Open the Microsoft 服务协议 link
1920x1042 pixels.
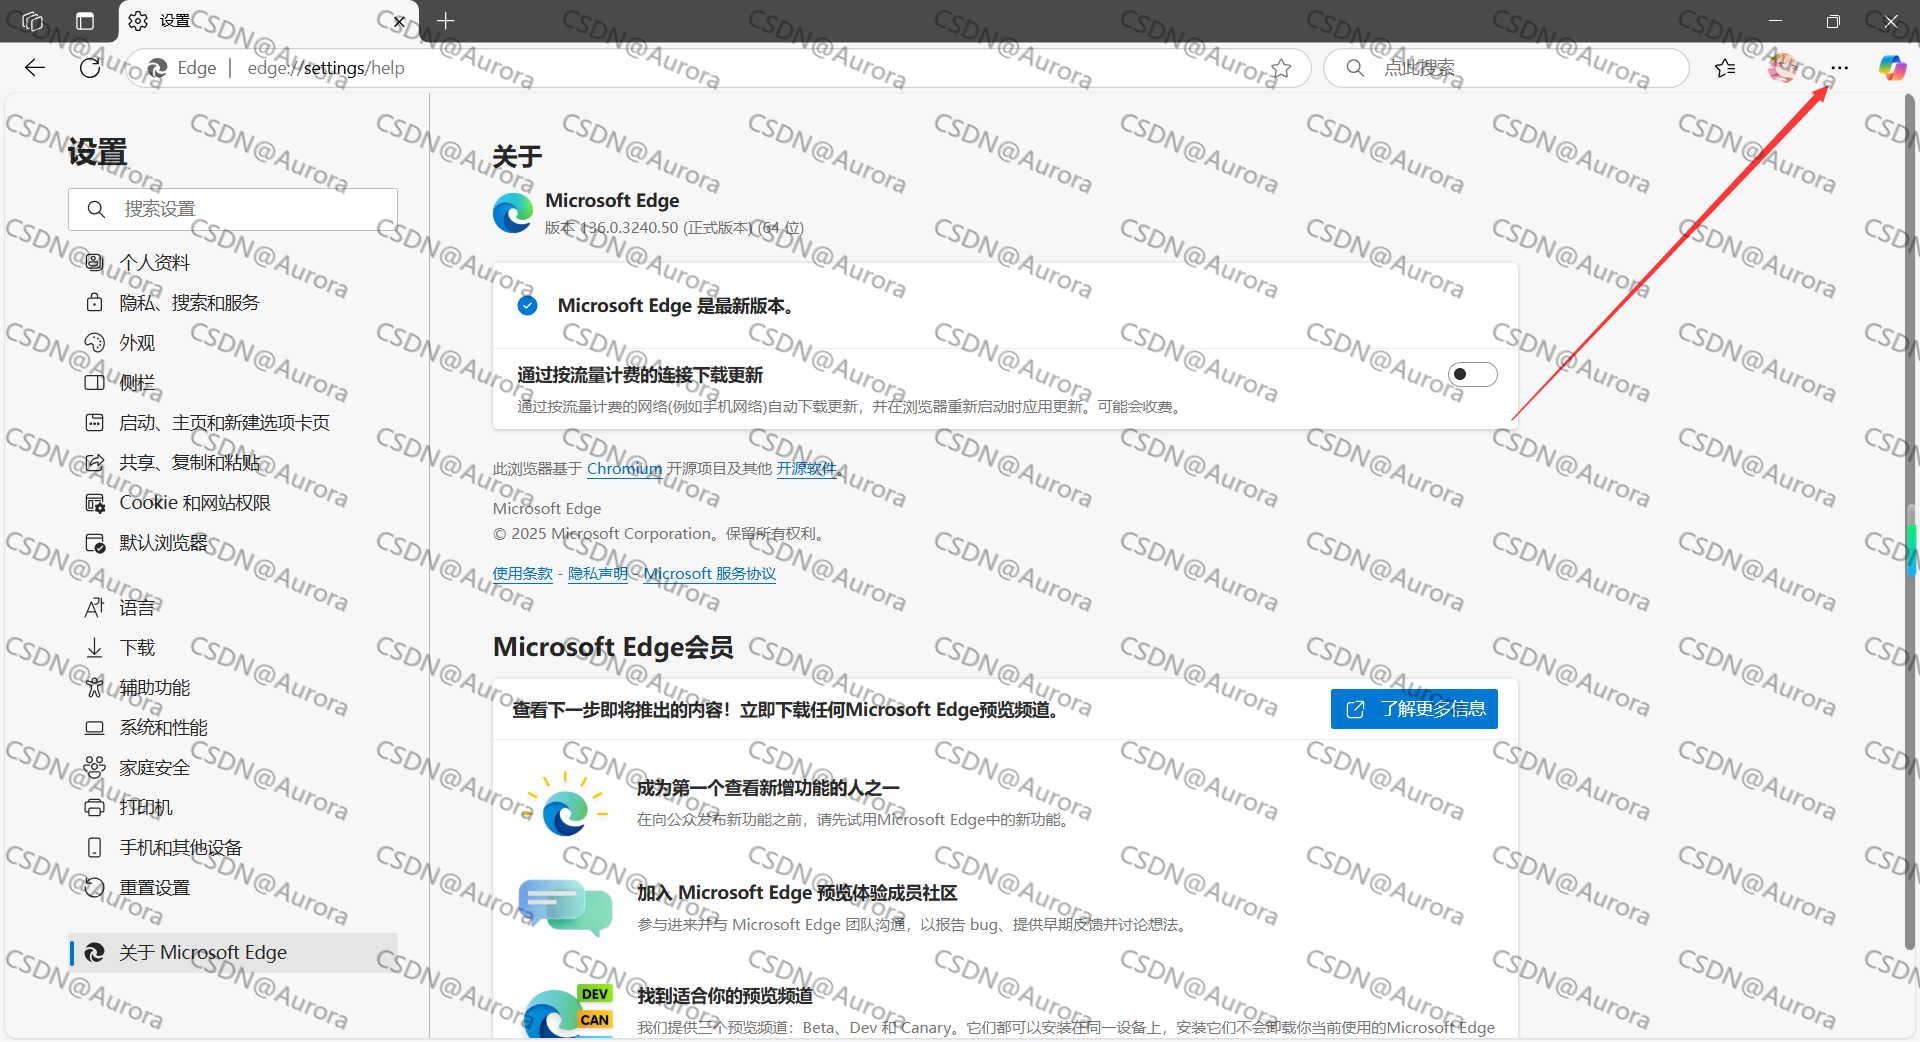click(710, 573)
